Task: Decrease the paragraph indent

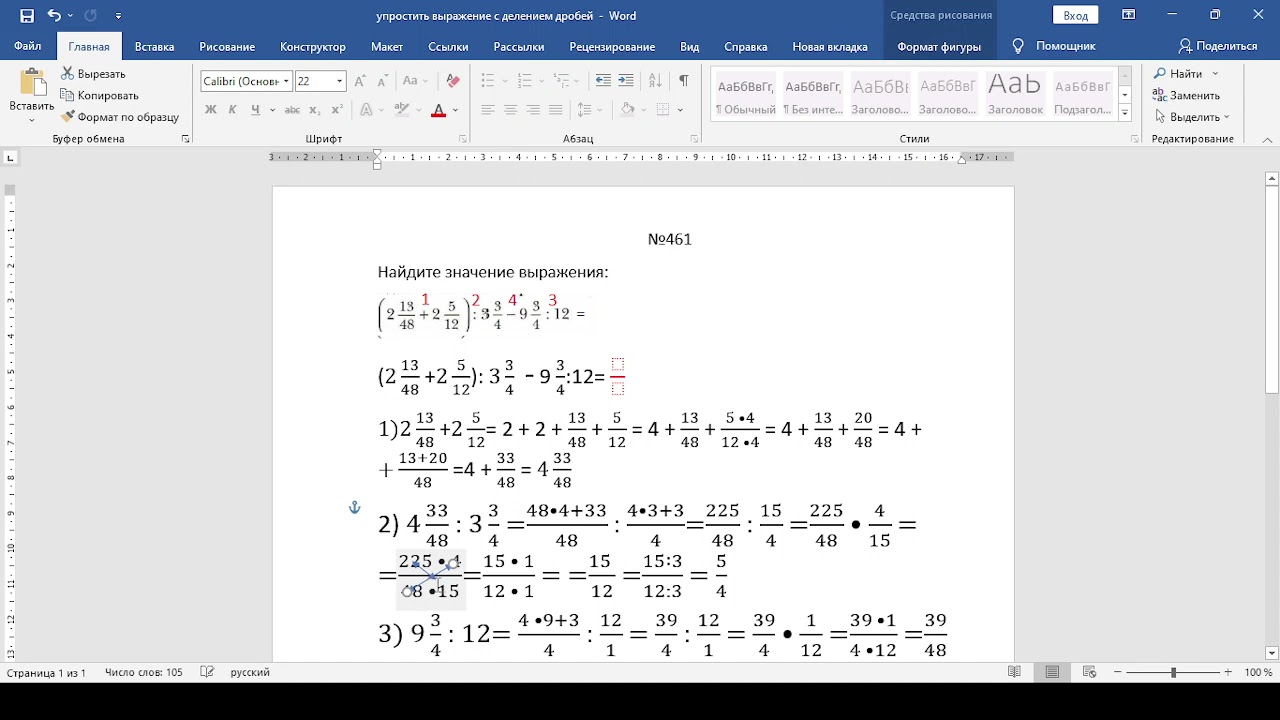Action: pyautogui.click(x=603, y=81)
